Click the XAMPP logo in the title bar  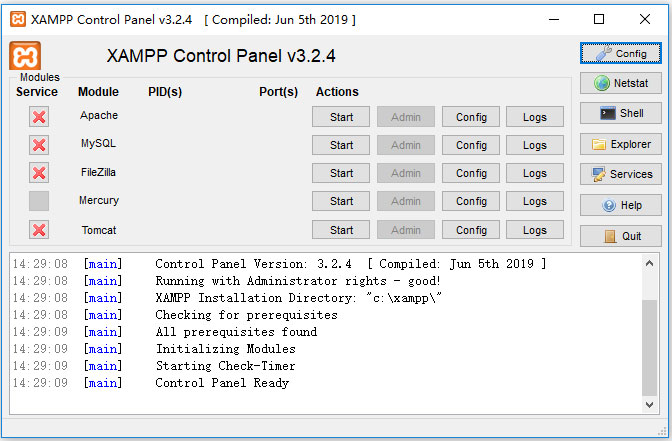(18, 19)
